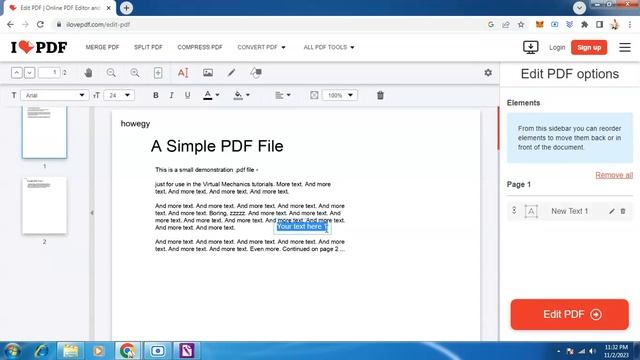The height and width of the screenshot is (360, 640).
Task: Reorder New Text 1 with drag handle
Action: click(x=514, y=211)
